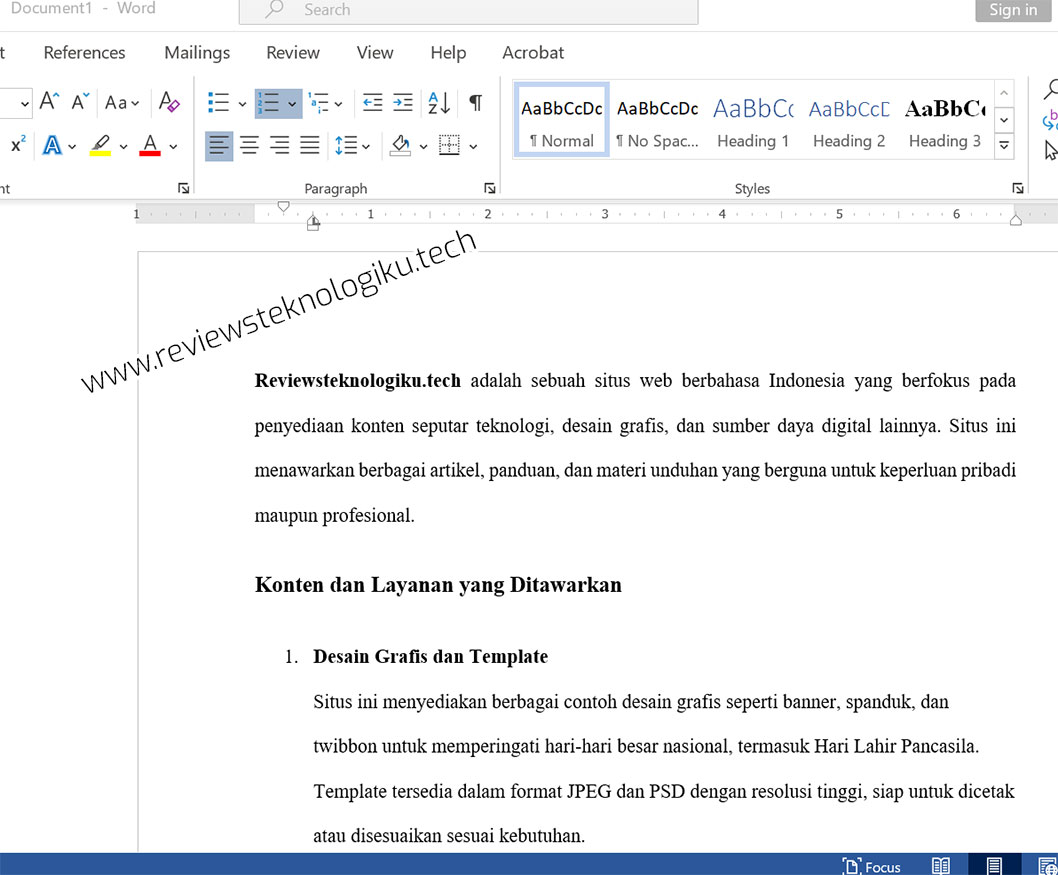Switch to the Review tab
Screen dimensions: 1058x875
pos(293,53)
